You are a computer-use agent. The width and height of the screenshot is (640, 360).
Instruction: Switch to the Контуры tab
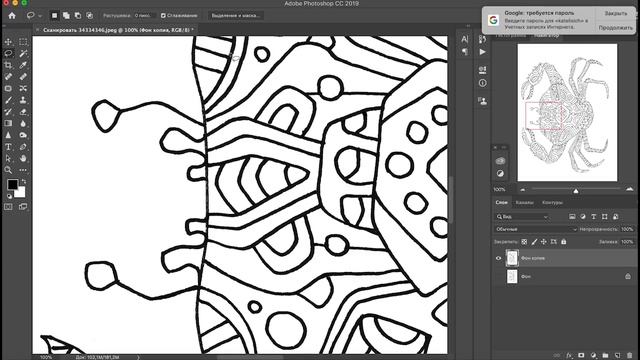(552, 202)
